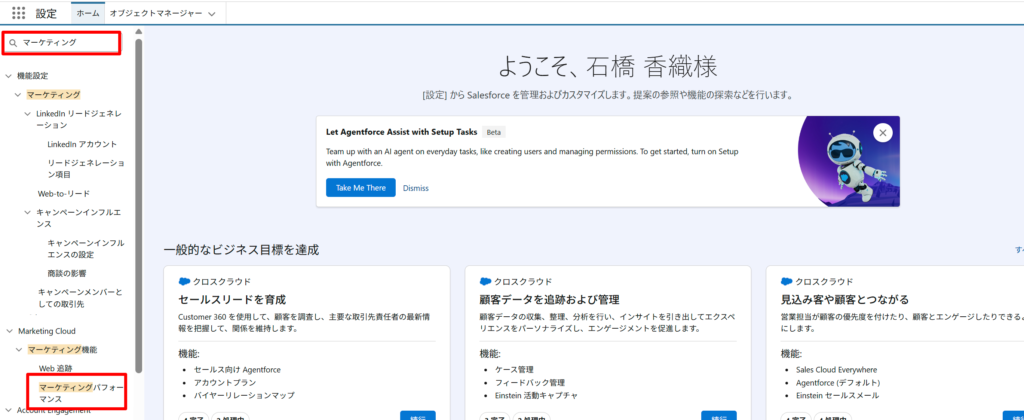
Task: Switch to the ホーム tab
Action: click(x=88, y=13)
